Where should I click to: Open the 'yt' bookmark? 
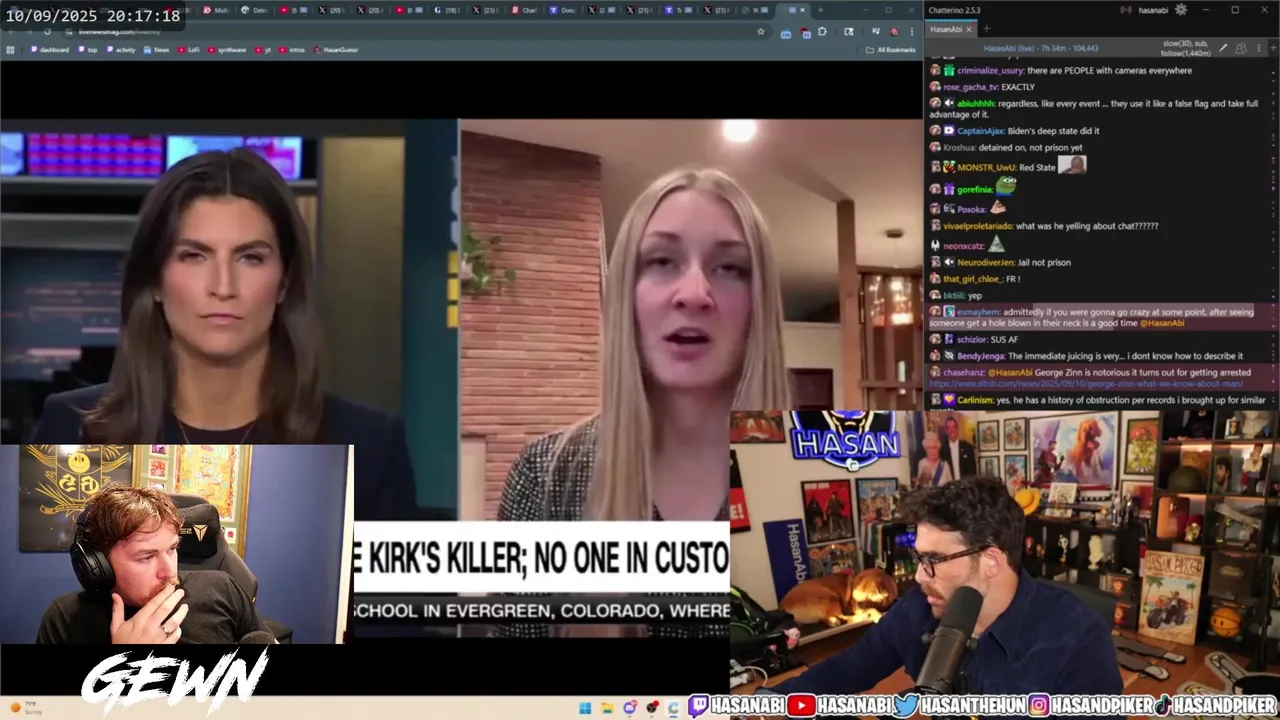point(262,50)
